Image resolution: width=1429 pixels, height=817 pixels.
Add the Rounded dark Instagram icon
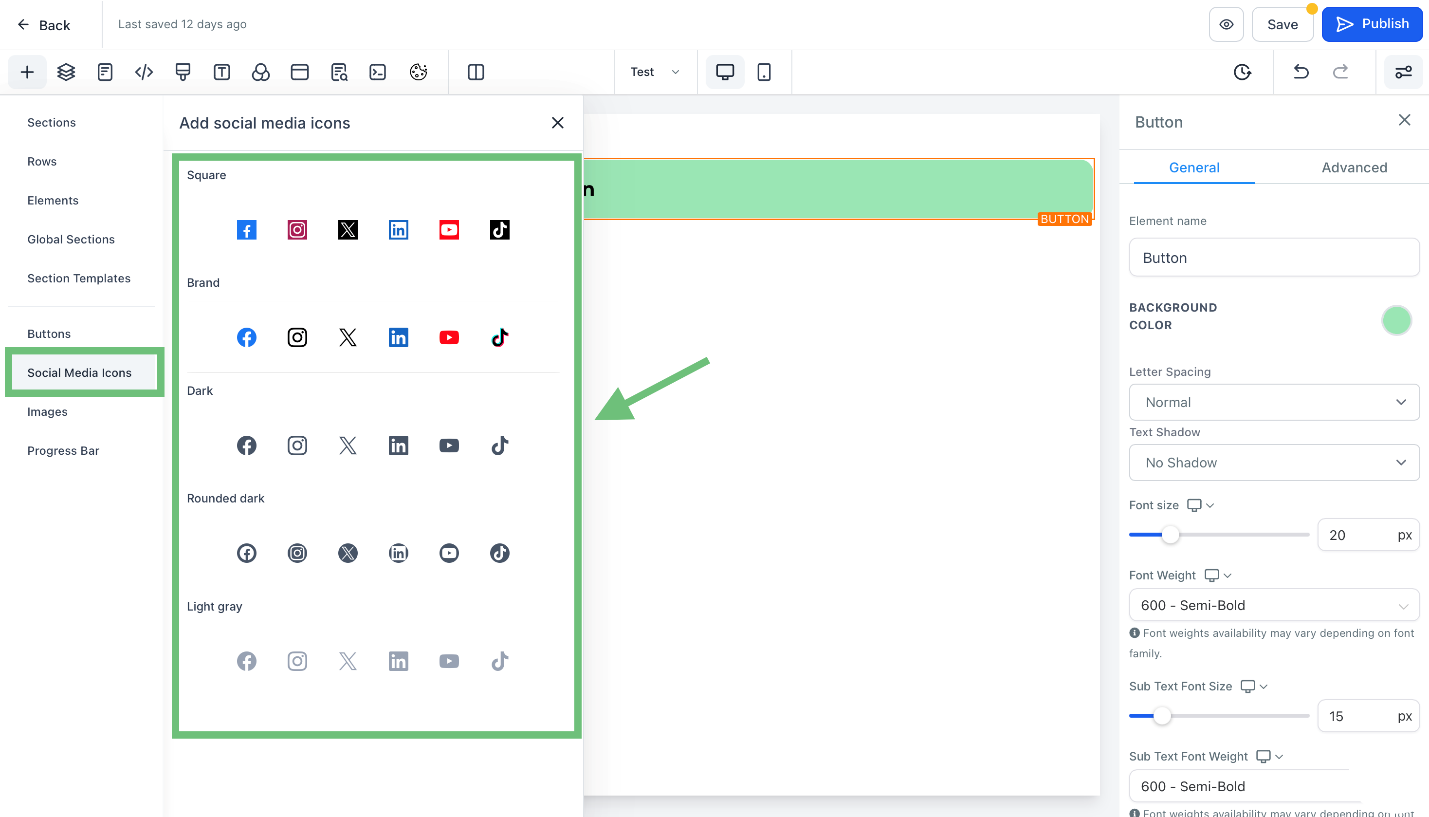[297, 553]
